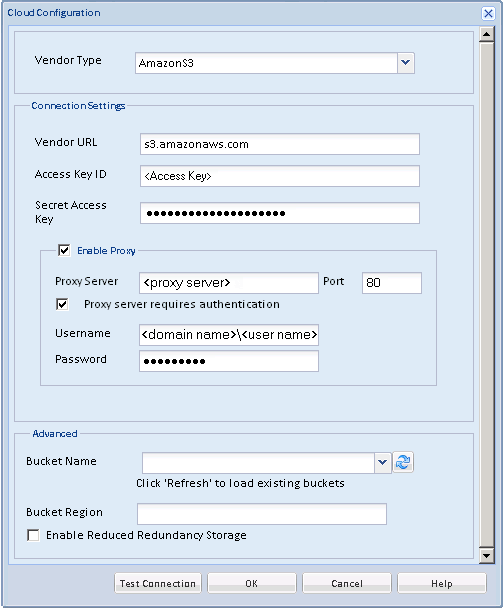
Task: Click the AmazonS3 vendor type value
Action: pyautogui.click(x=166, y=63)
